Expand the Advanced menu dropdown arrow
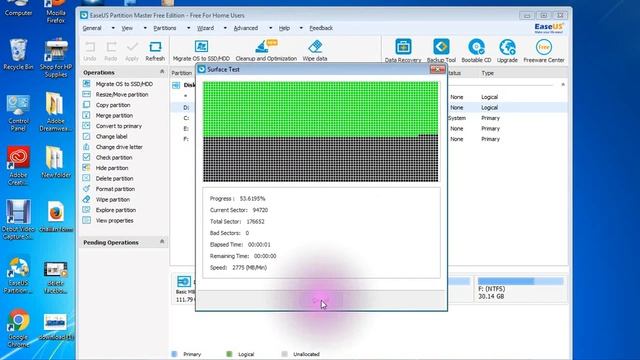The width and height of the screenshot is (640, 360). pyautogui.click(x=270, y=28)
